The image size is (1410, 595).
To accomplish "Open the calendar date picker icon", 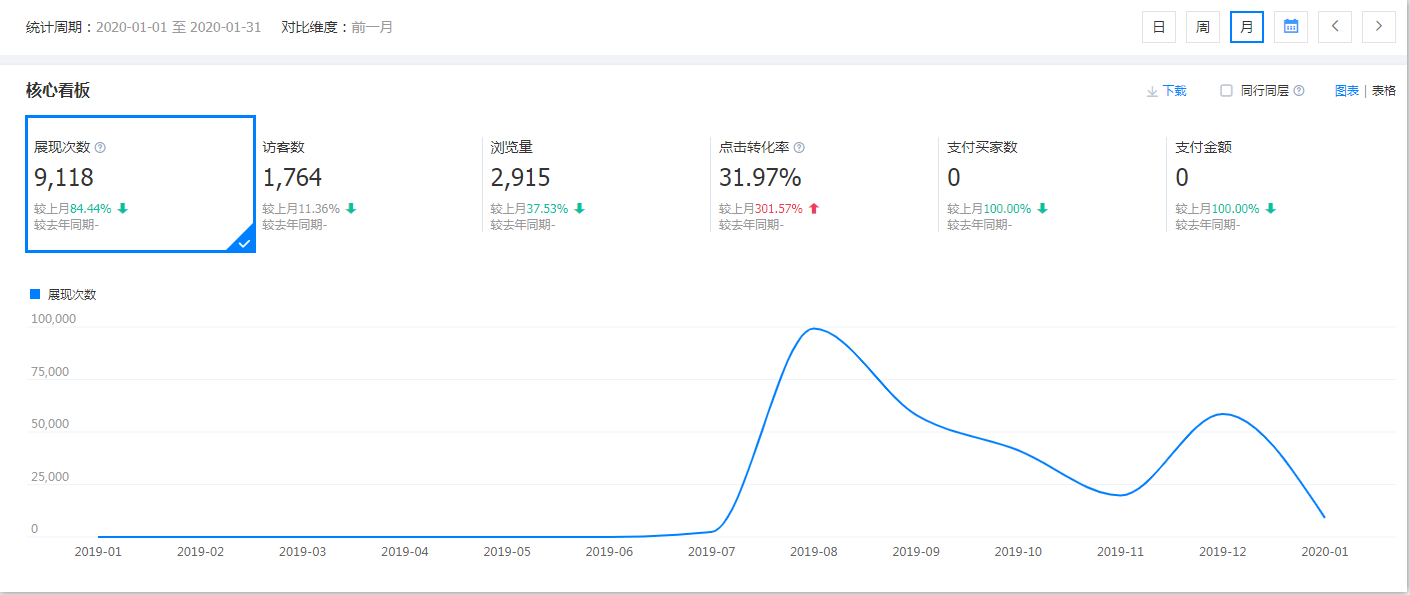I will point(1290,27).
